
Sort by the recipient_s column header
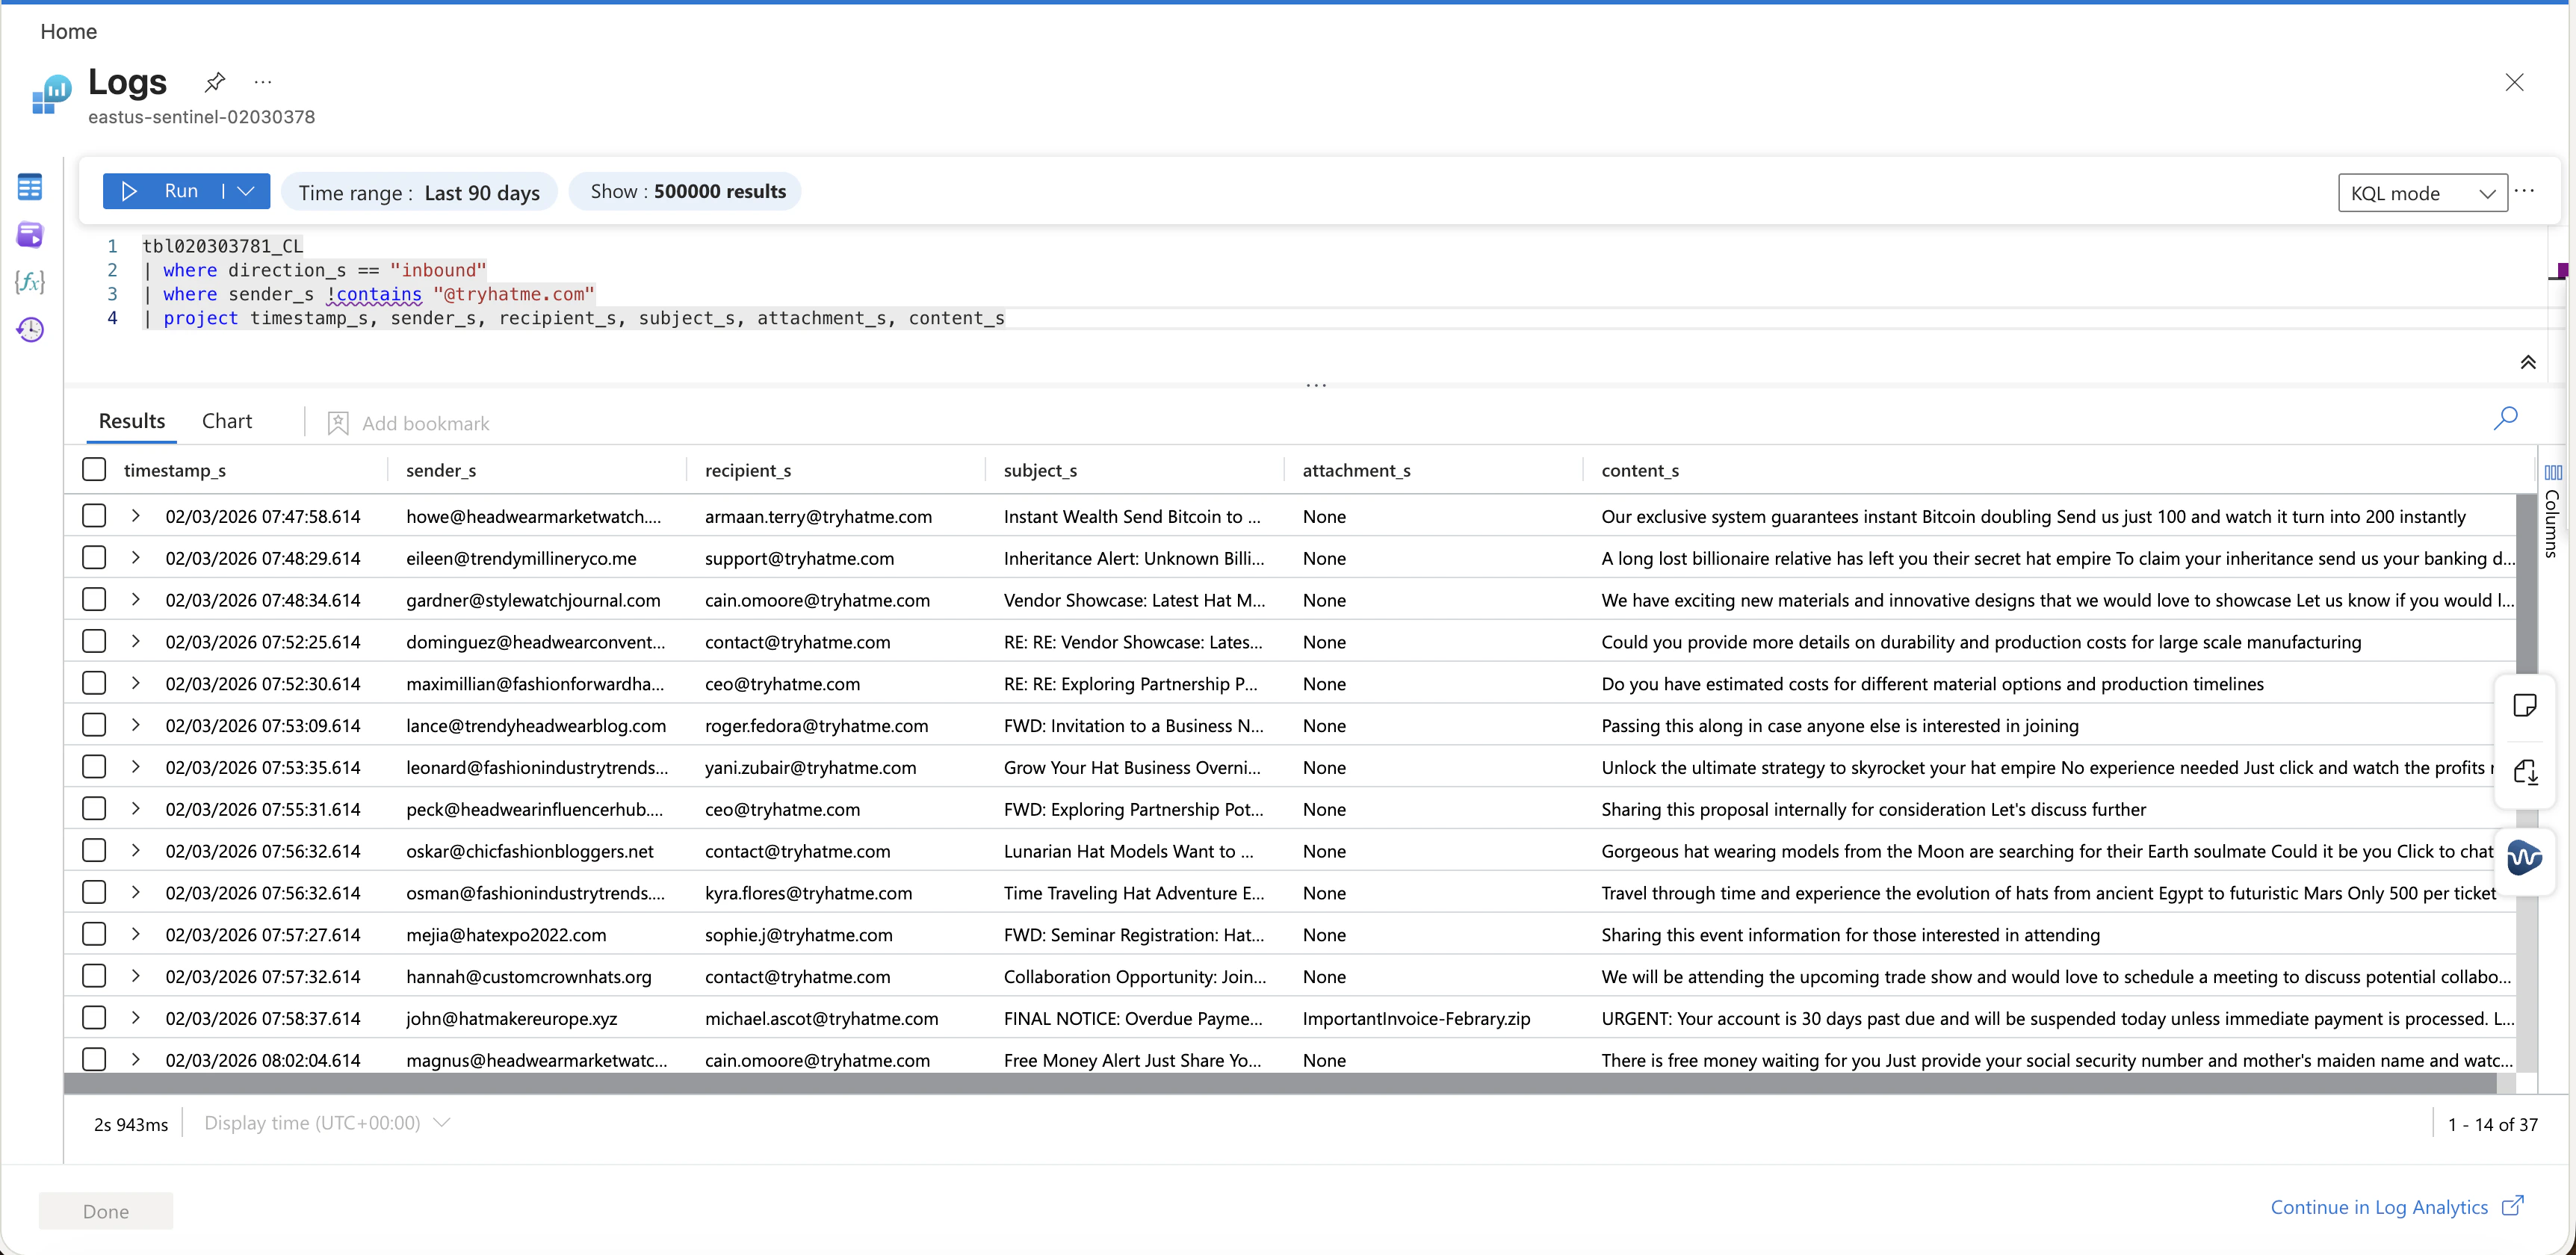tap(748, 470)
